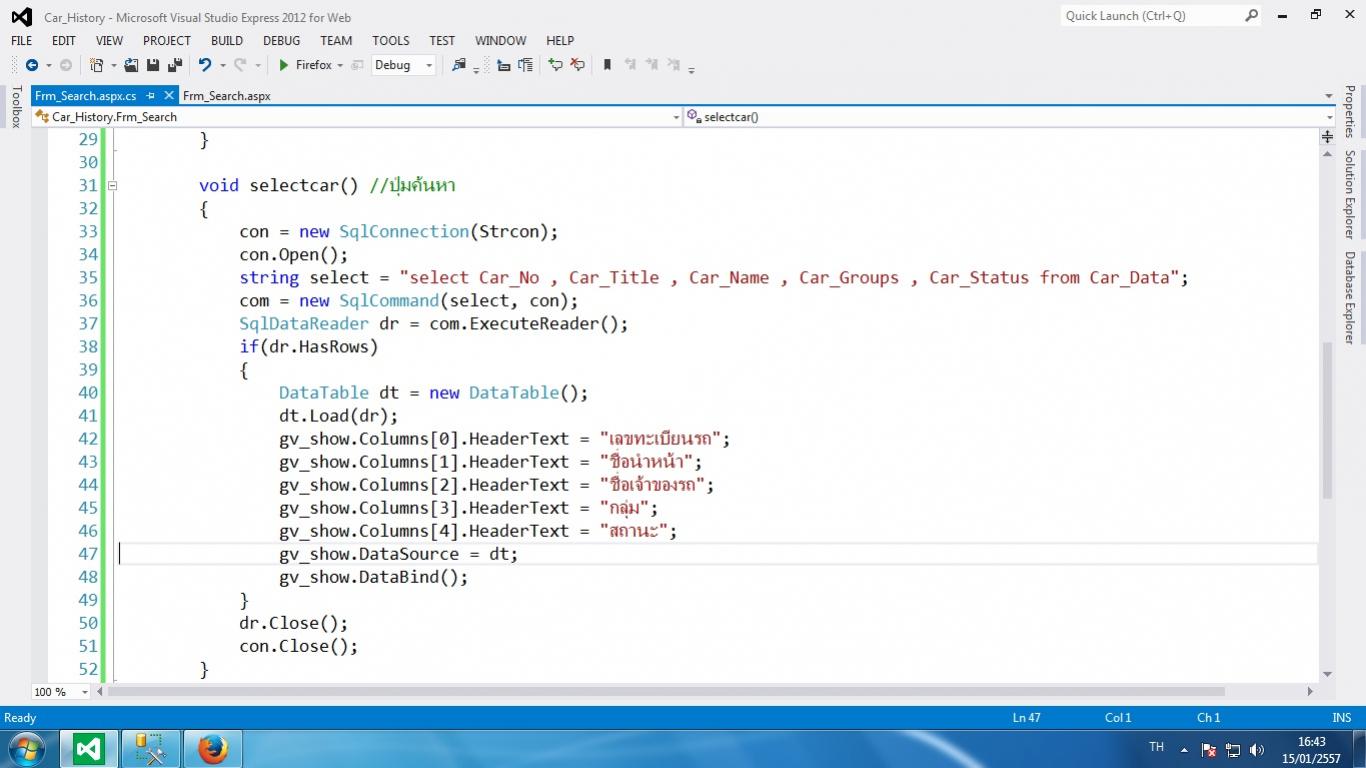This screenshot has width=1366, height=768.
Task: Click the volume speaker tray icon
Action: tap(1257, 749)
